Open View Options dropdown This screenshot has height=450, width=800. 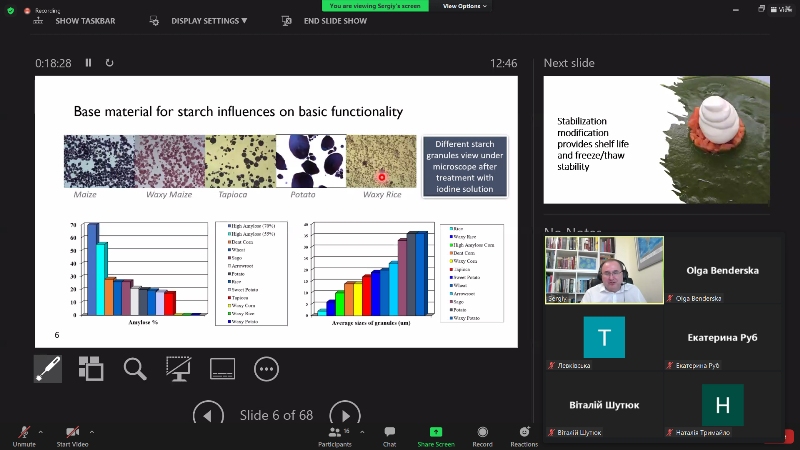pyautogui.click(x=464, y=6)
